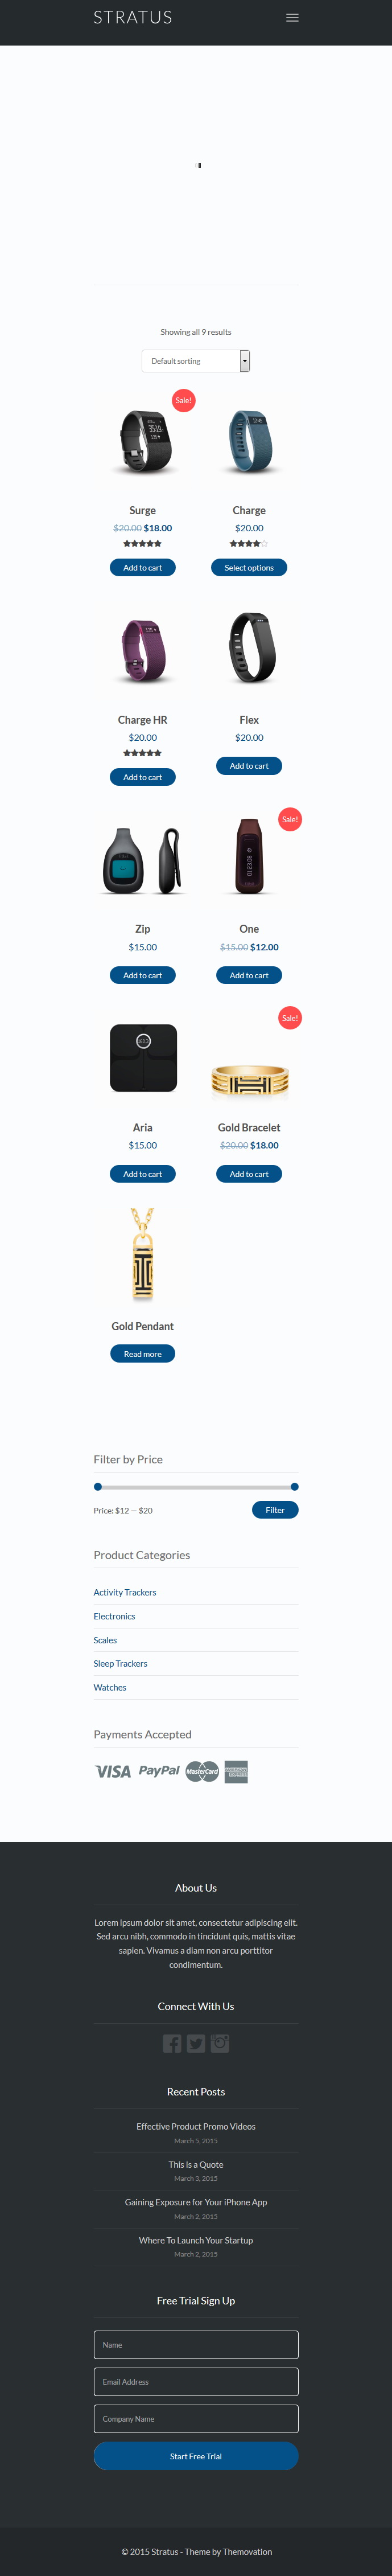Open the Default sorting dropdown
This screenshot has height=2576, width=392.
[196, 361]
